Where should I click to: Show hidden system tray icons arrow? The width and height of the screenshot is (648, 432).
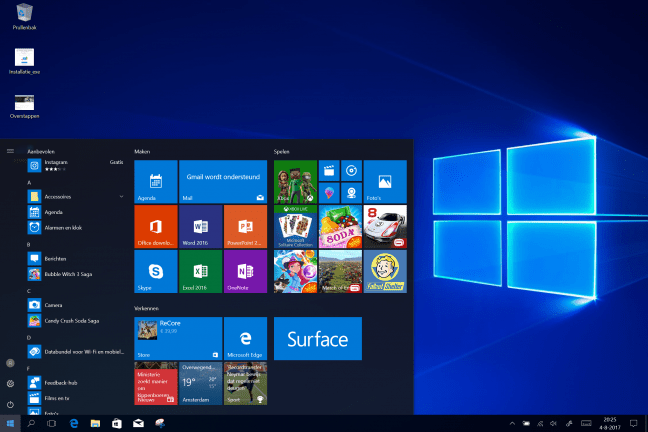[x=512, y=423]
